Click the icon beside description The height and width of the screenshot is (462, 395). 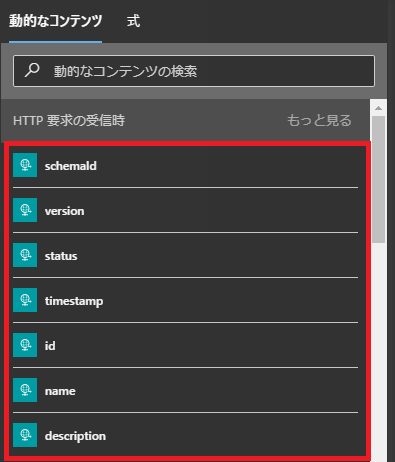[25, 435]
